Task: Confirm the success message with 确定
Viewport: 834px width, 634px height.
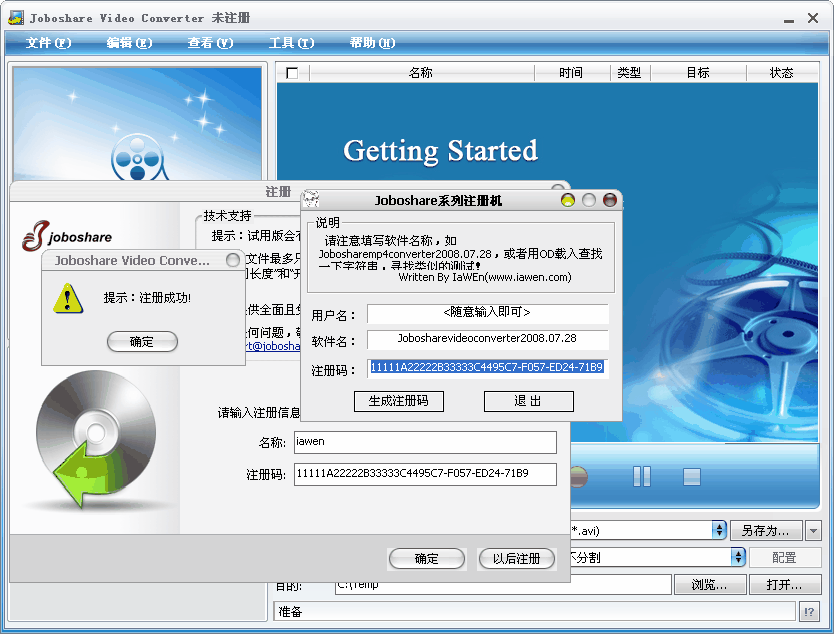Action: pos(142,342)
